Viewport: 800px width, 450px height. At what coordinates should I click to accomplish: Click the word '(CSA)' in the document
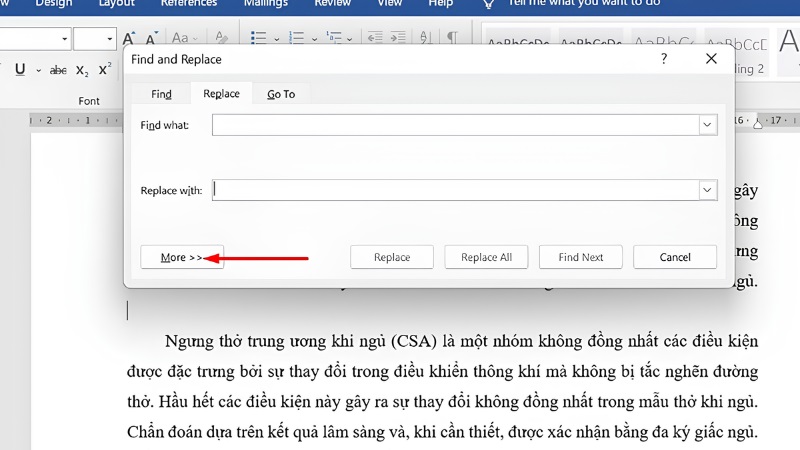pos(414,341)
